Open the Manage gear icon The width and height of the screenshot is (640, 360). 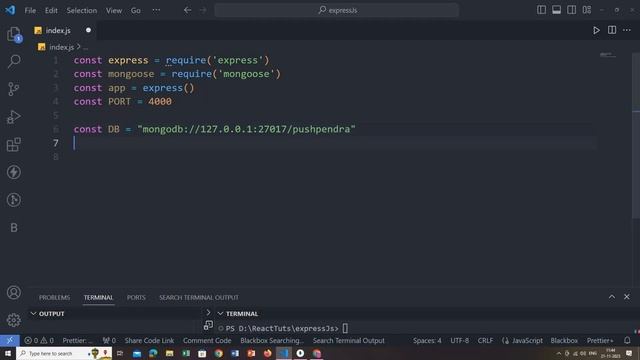13,320
